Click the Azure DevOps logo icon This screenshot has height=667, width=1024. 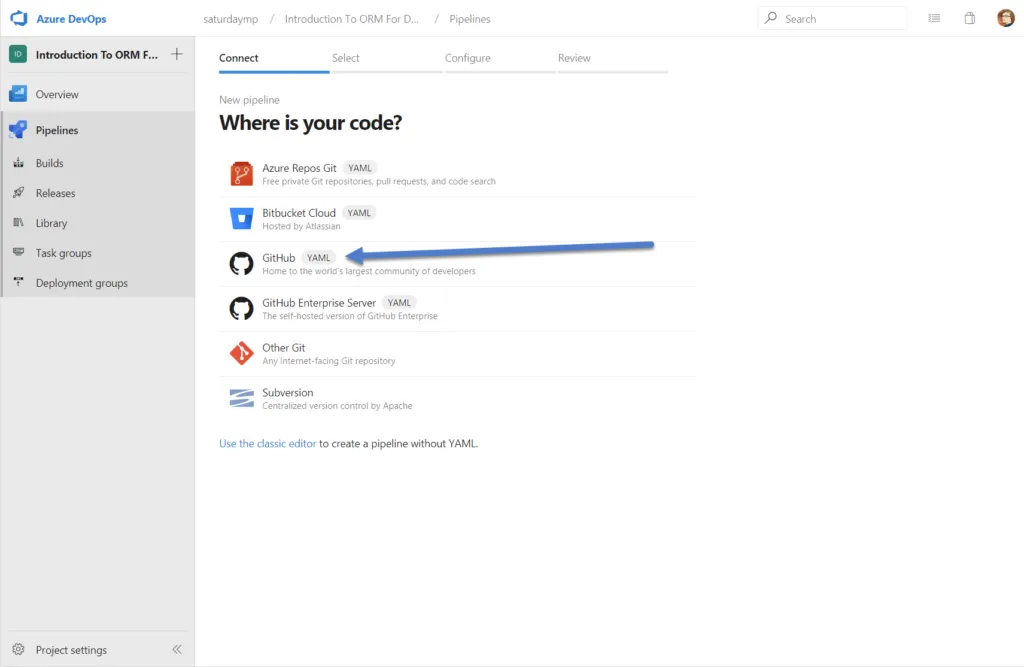tap(18, 18)
